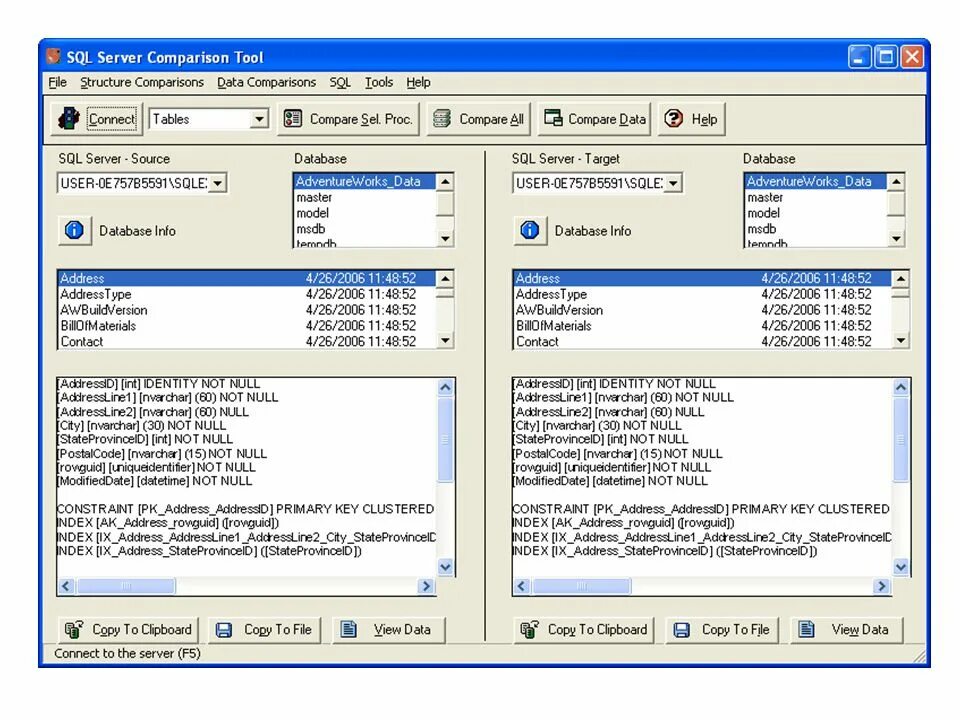Click Compare All button text
This screenshot has height=720, width=960.
point(492,119)
